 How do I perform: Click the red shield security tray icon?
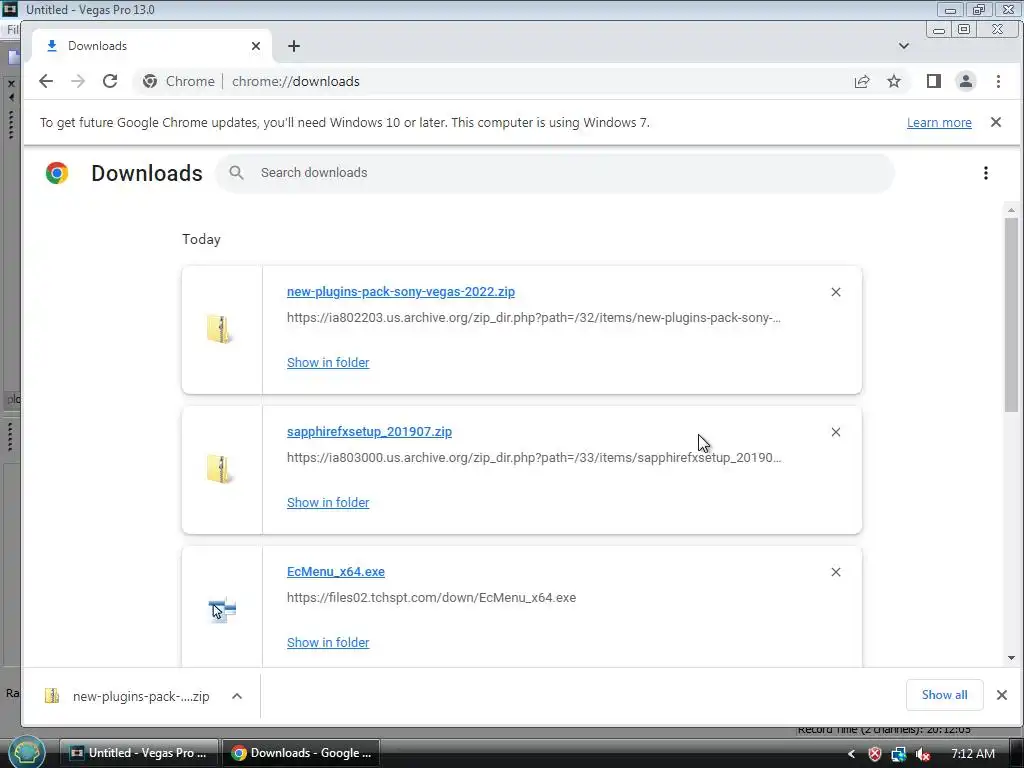[874, 754]
